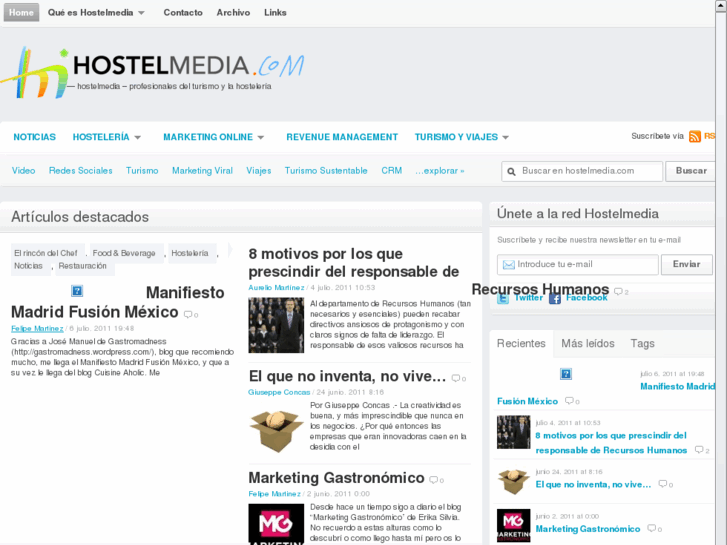Open sidebar cardboard box thumbnail in Recientes
Image resolution: width=727 pixels, height=545 pixels.
tap(514, 482)
